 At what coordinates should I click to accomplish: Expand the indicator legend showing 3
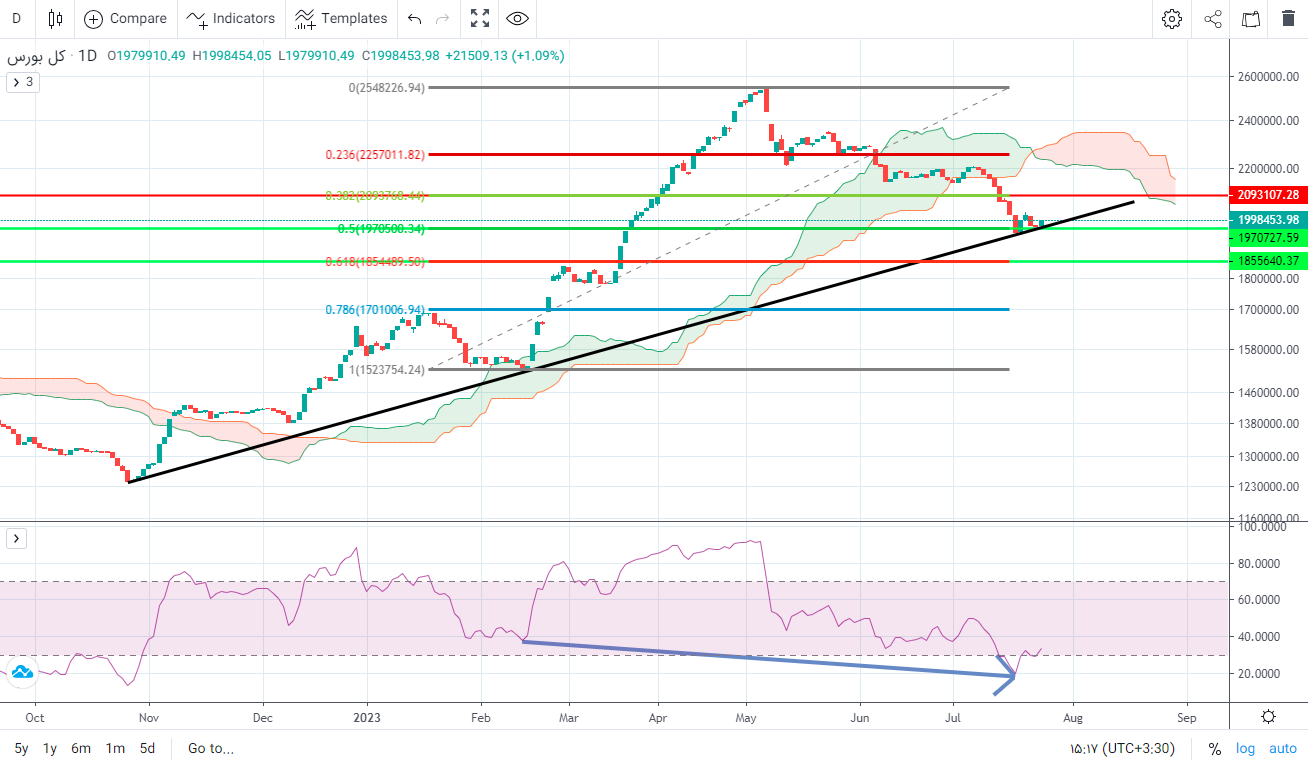(x=22, y=82)
